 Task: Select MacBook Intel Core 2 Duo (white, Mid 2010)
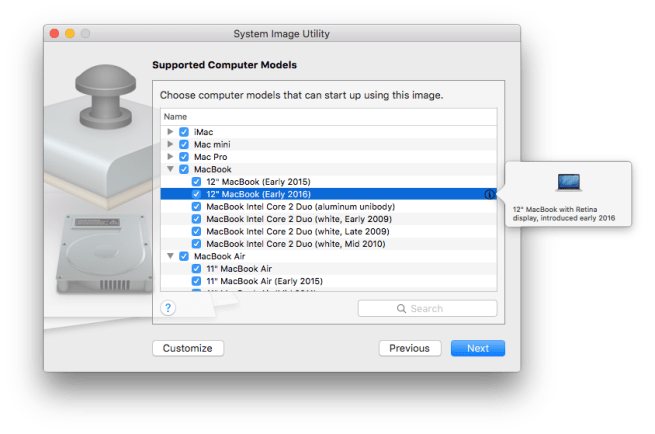pos(296,244)
